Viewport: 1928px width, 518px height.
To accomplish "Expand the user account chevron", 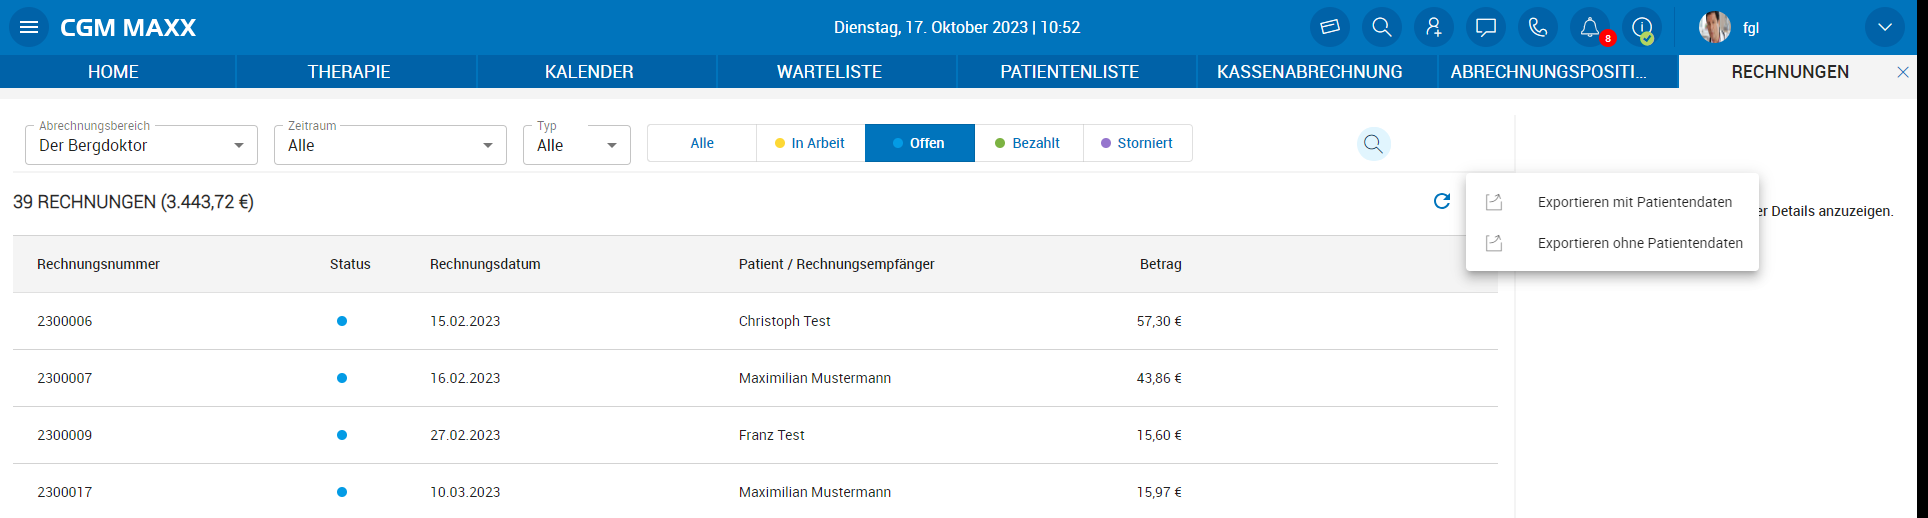I will pyautogui.click(x=1885, y=27).
